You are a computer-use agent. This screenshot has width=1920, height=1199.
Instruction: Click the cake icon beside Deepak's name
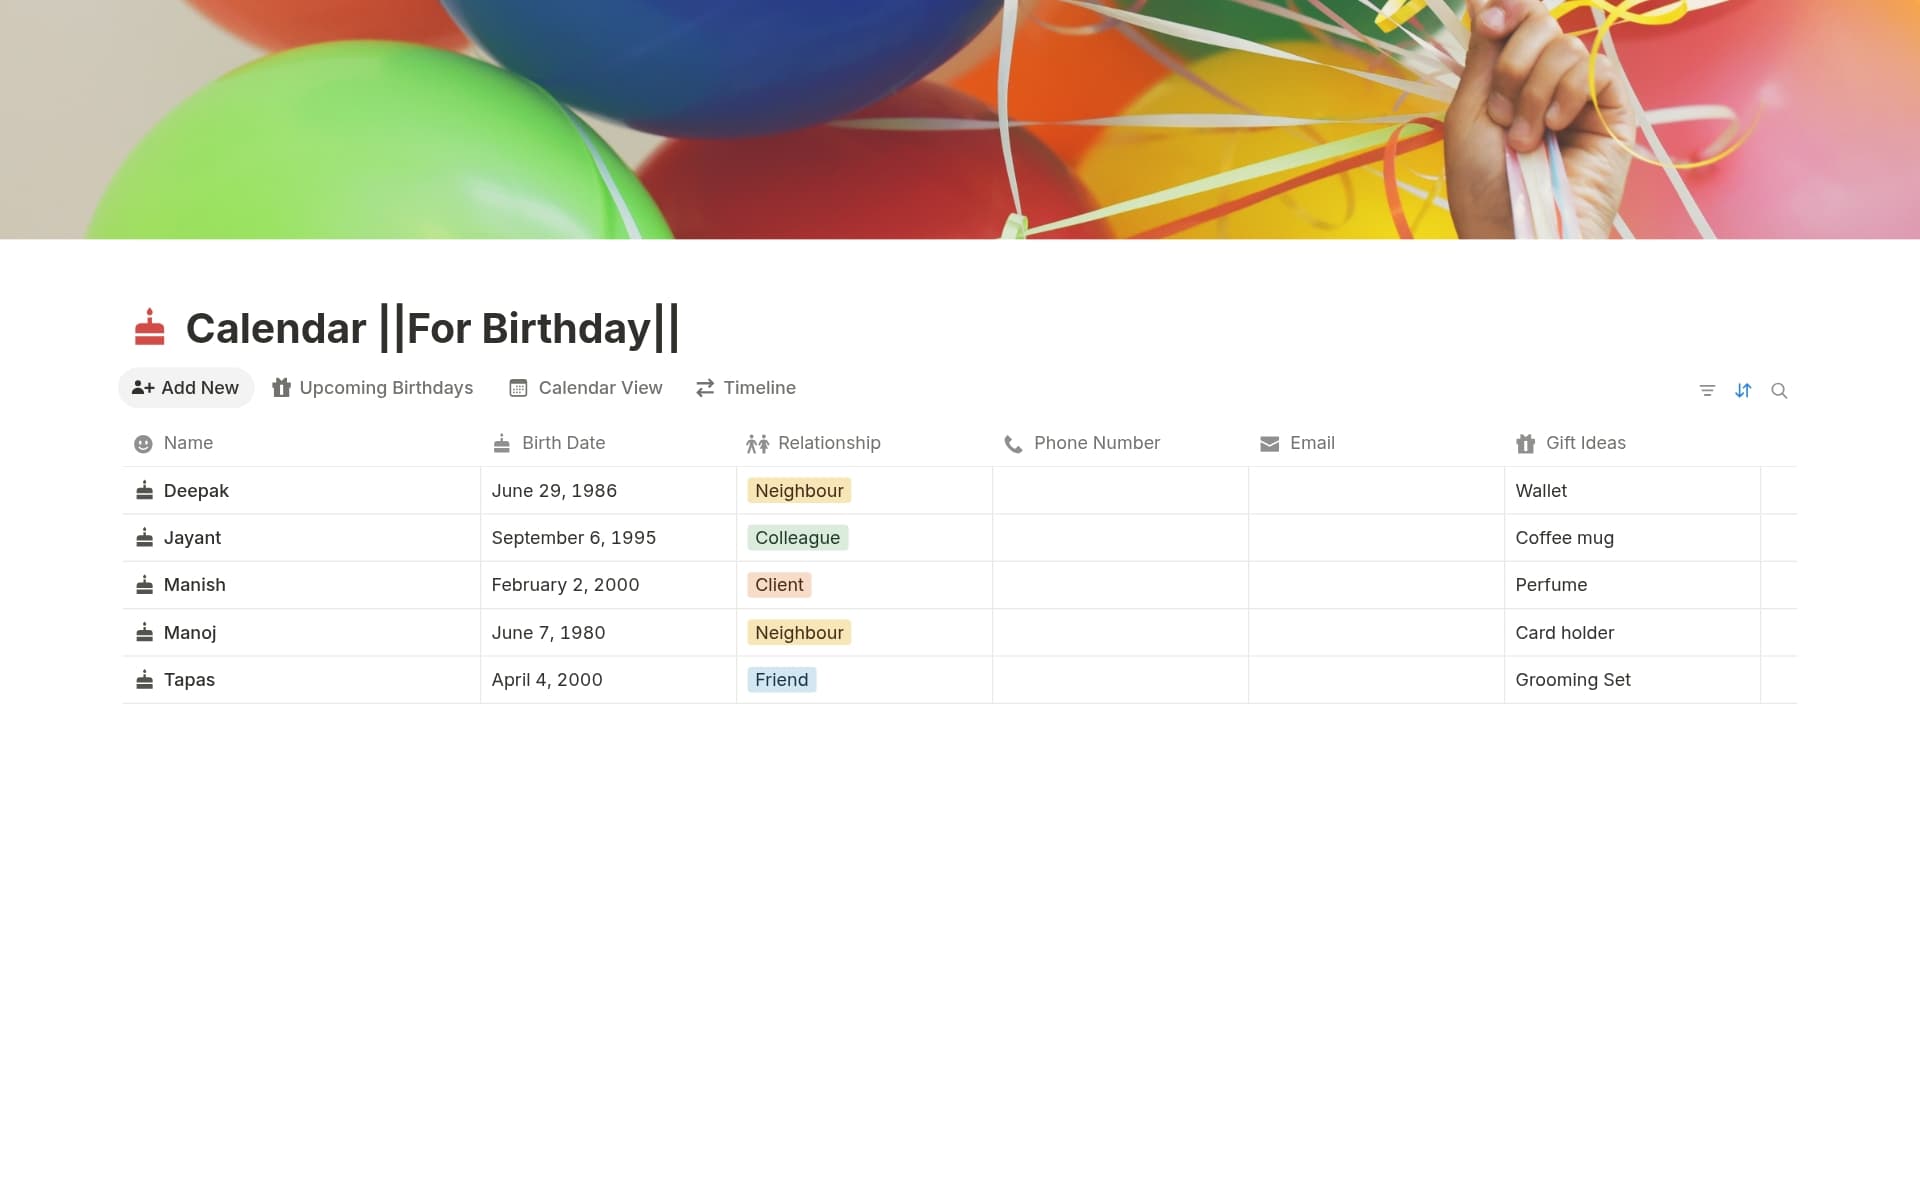click(x=144, y=490)
